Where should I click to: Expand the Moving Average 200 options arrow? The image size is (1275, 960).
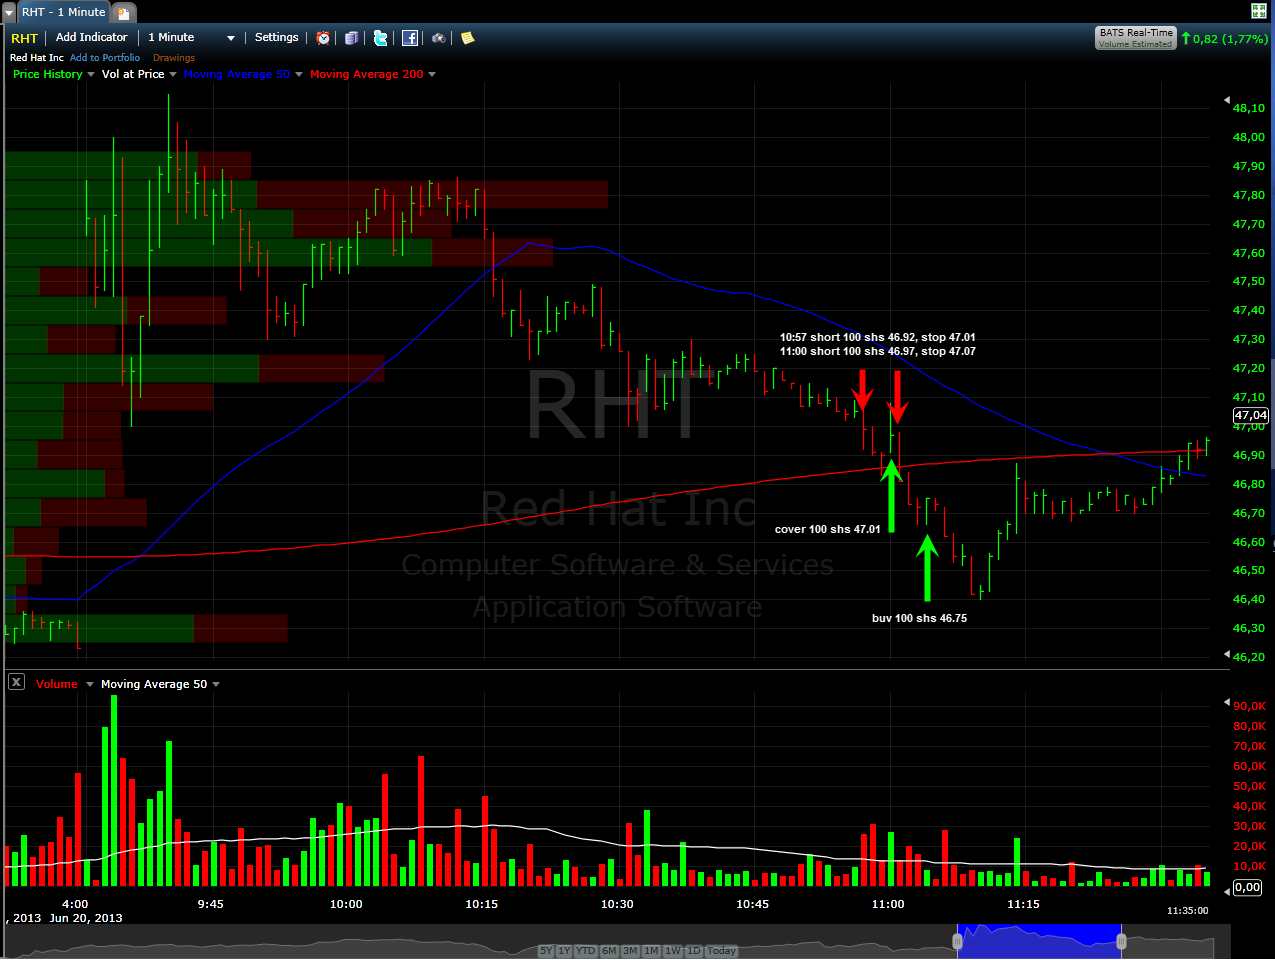click(432, 75)
